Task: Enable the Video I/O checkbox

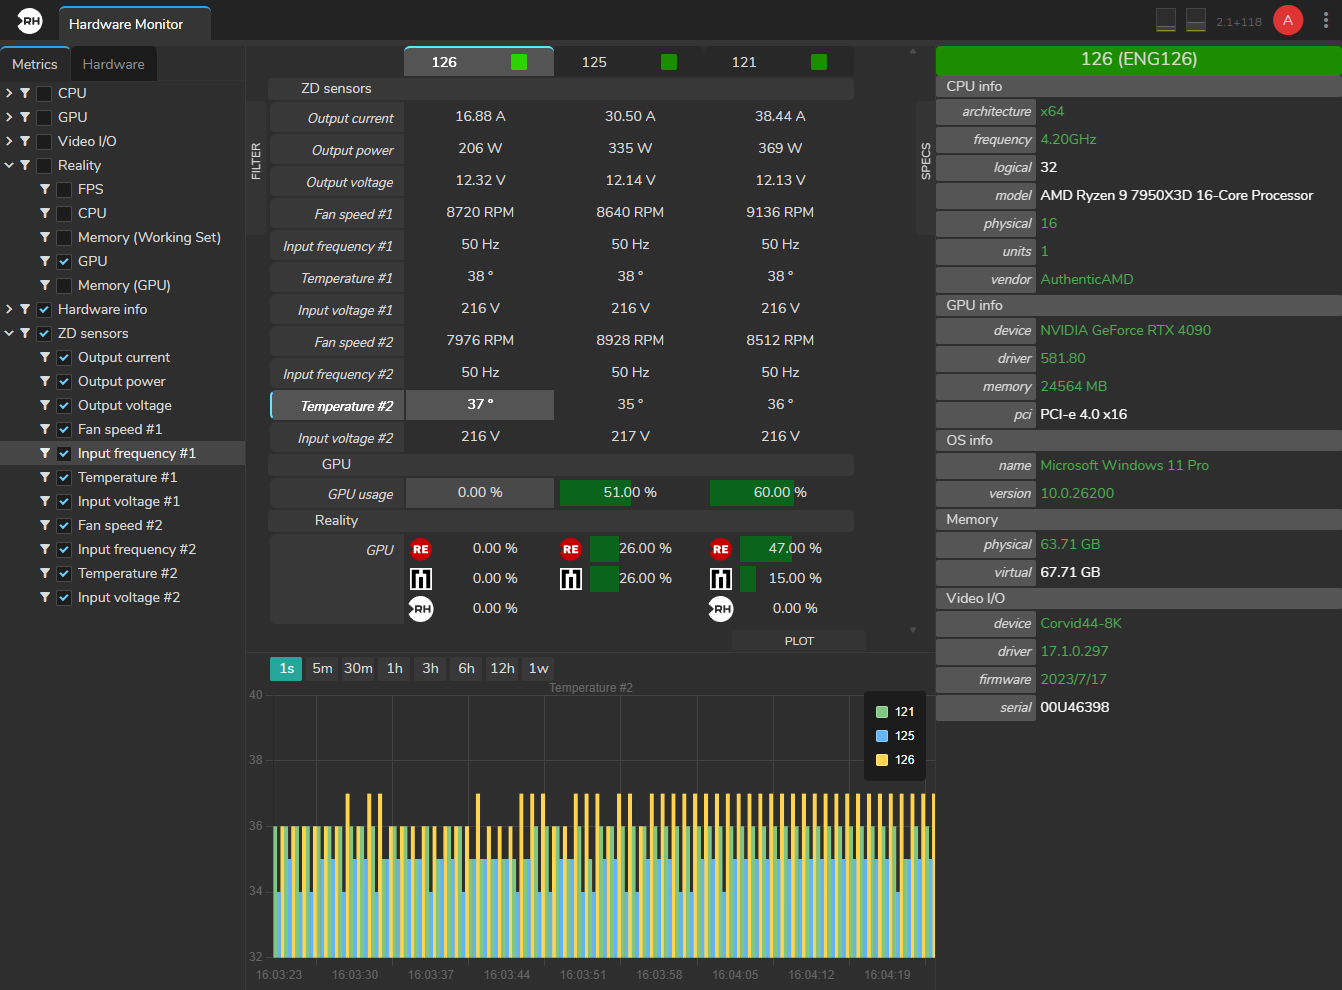Action: pyautogui.click(x=44, y=141)
